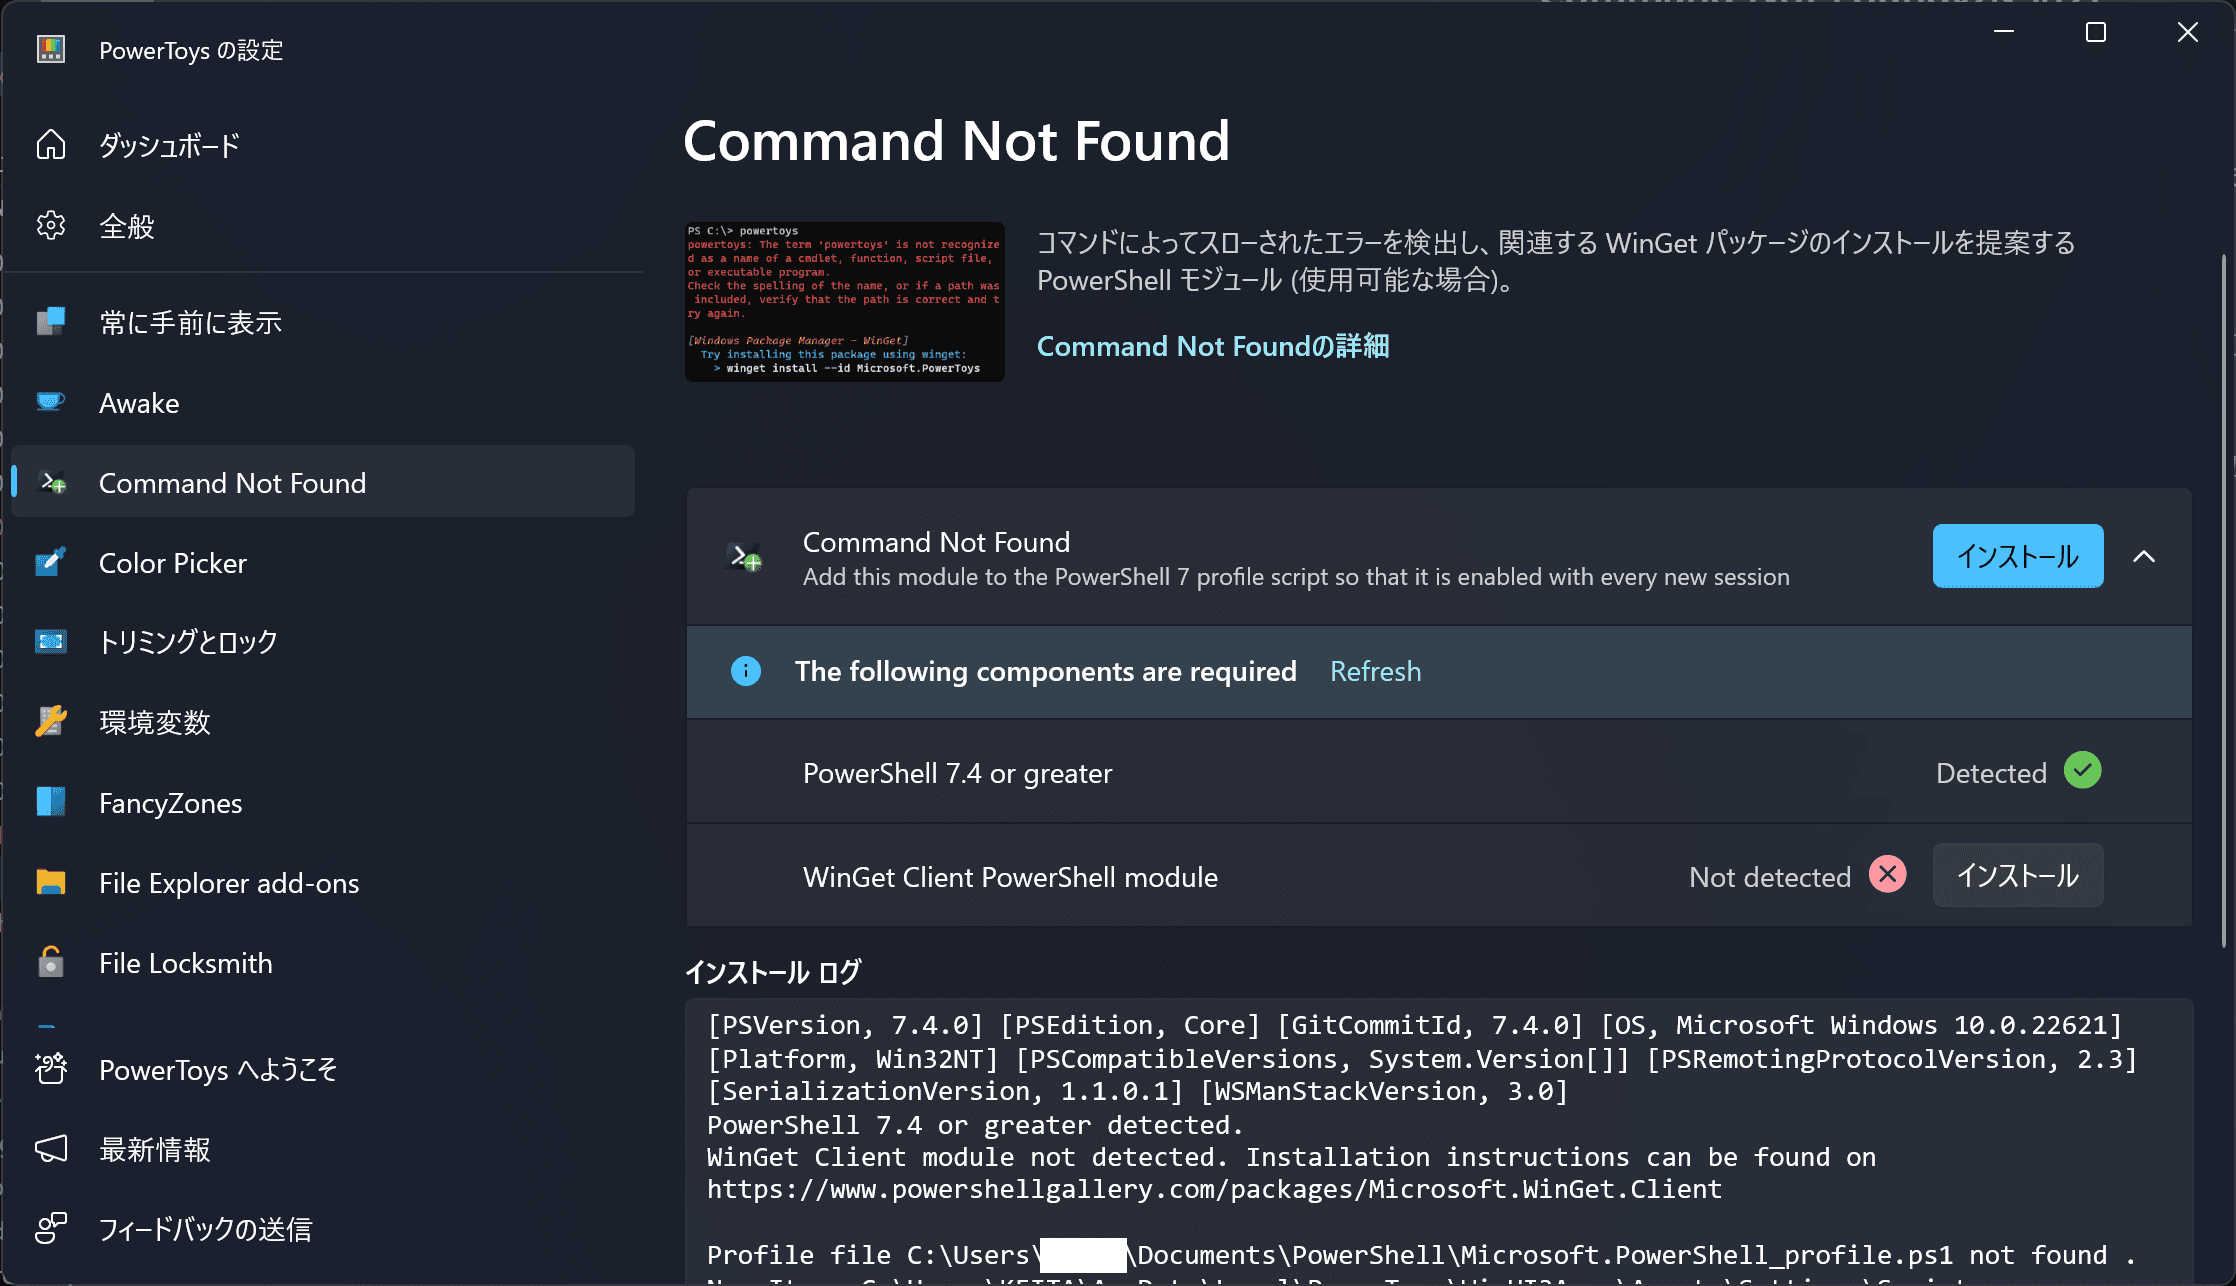The width and height of the screenshot is (2236, 1286).
Task: Open トリミングとロック settings
Action: 323,642
